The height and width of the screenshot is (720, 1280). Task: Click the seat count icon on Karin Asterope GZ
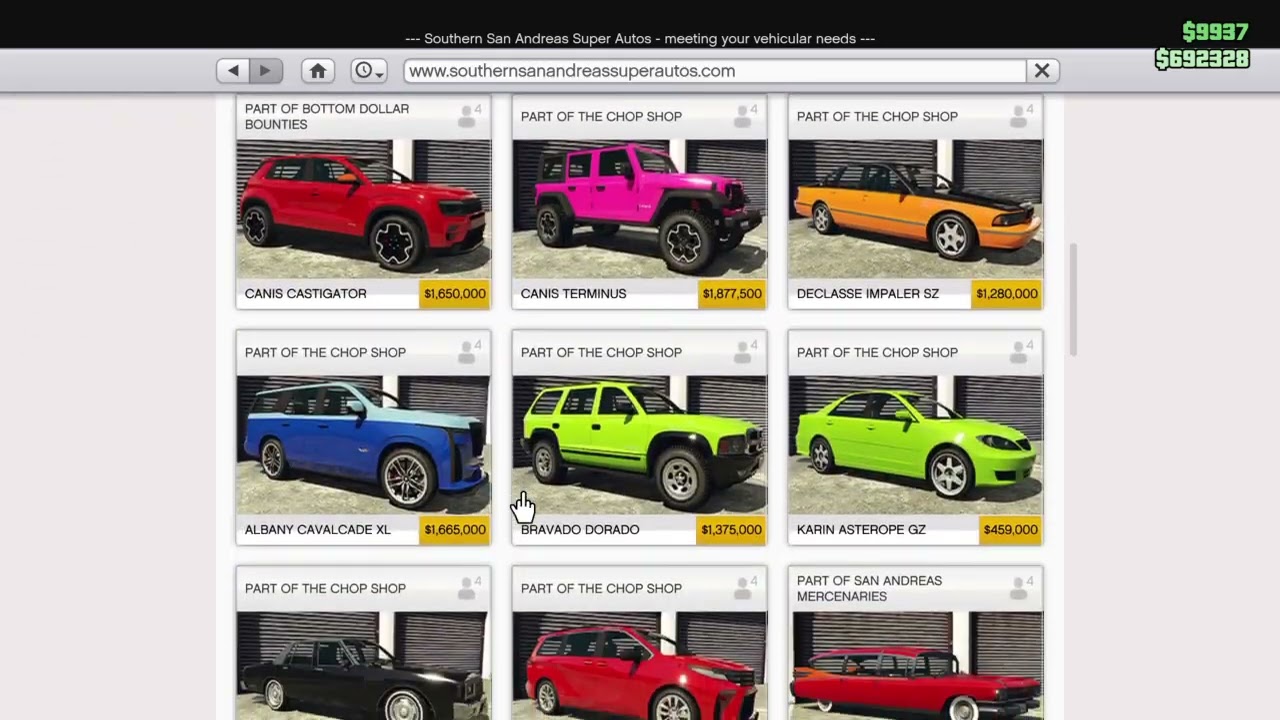coord(1021,352)
